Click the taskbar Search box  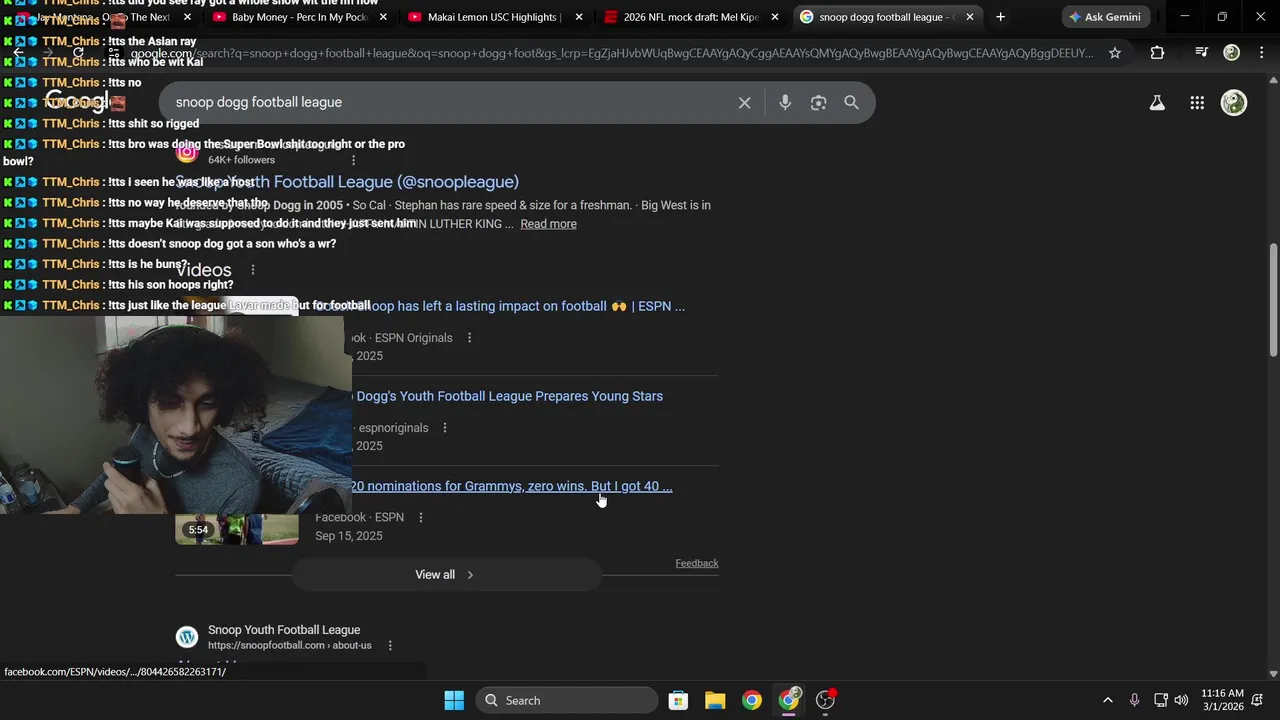point(567,700)
